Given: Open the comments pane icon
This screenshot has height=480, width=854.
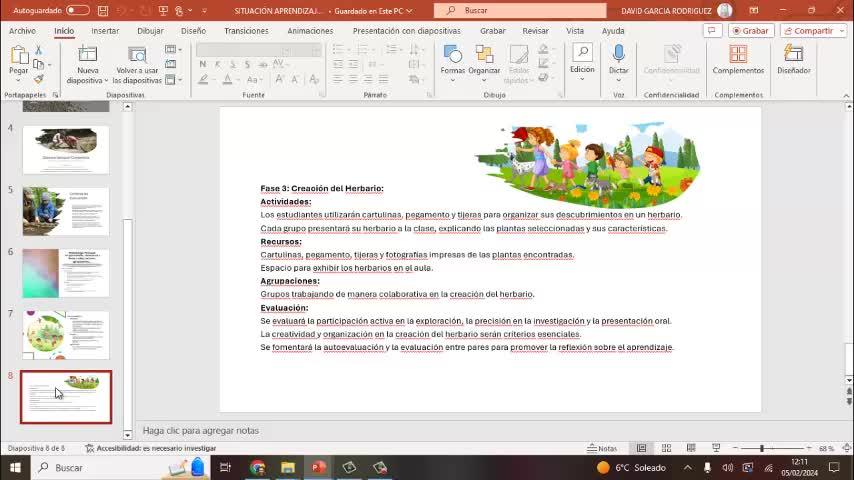Looking at the screenshot, I should (712, 31).
